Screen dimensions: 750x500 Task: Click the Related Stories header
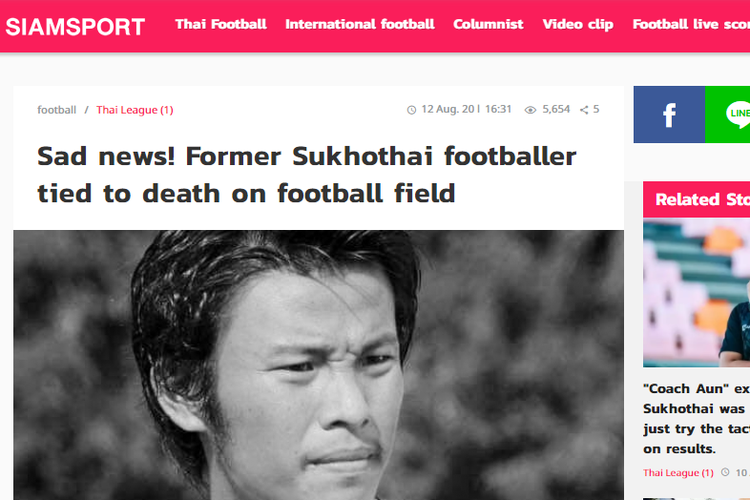[696, 200]
